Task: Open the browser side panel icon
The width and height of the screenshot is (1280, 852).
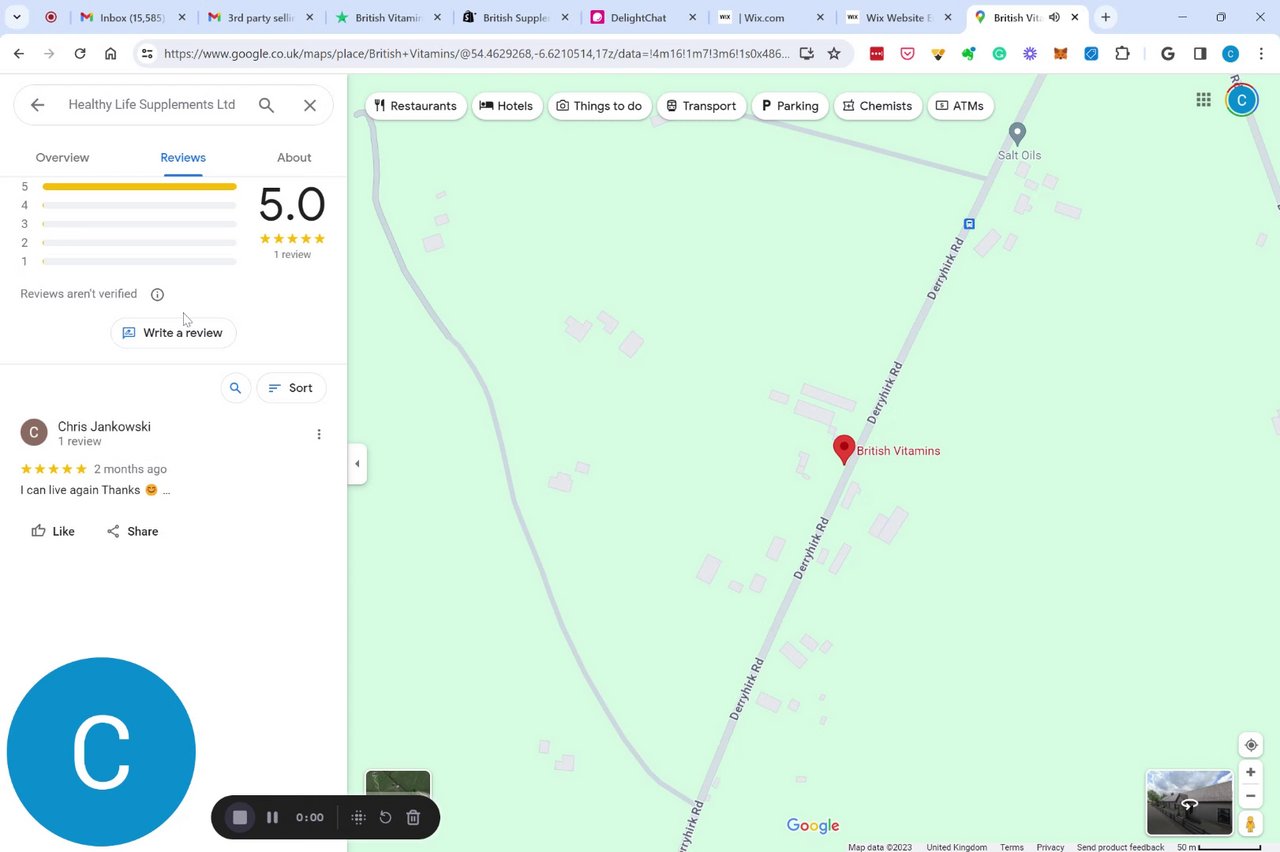Action: click(1200, 54)
